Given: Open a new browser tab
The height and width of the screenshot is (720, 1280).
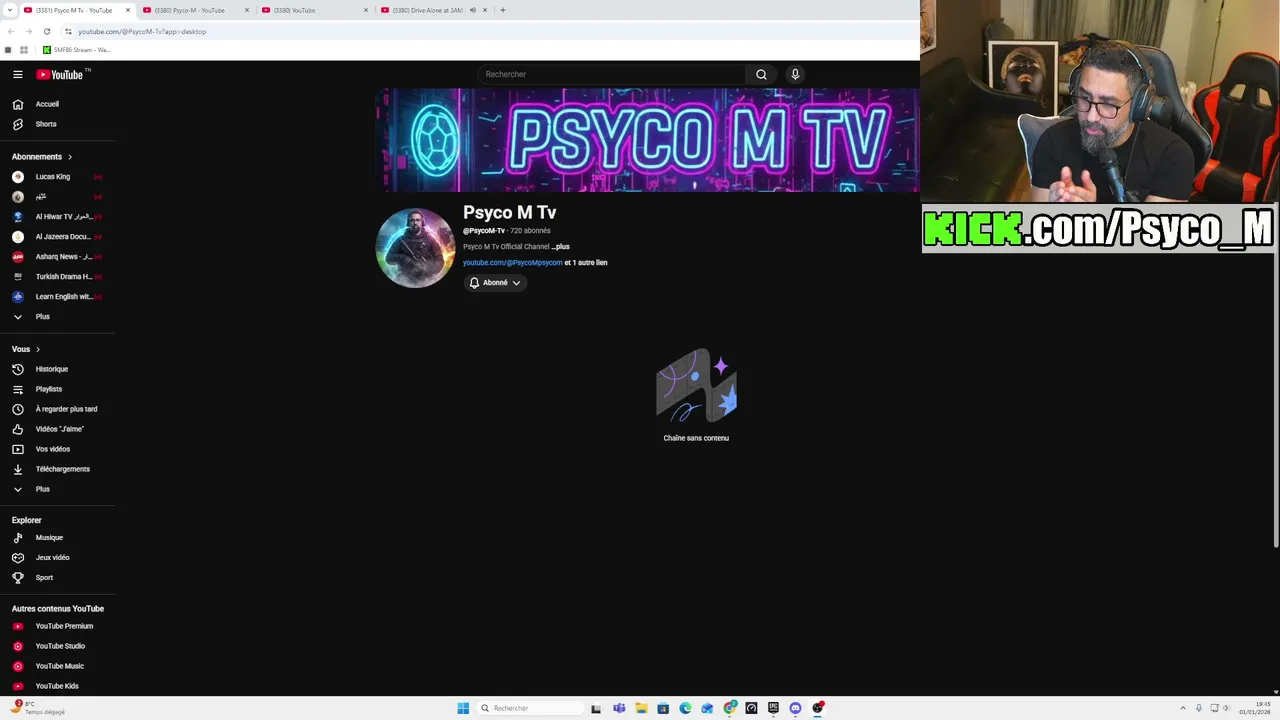Looking at the screenshot, I should pos(502,10).
